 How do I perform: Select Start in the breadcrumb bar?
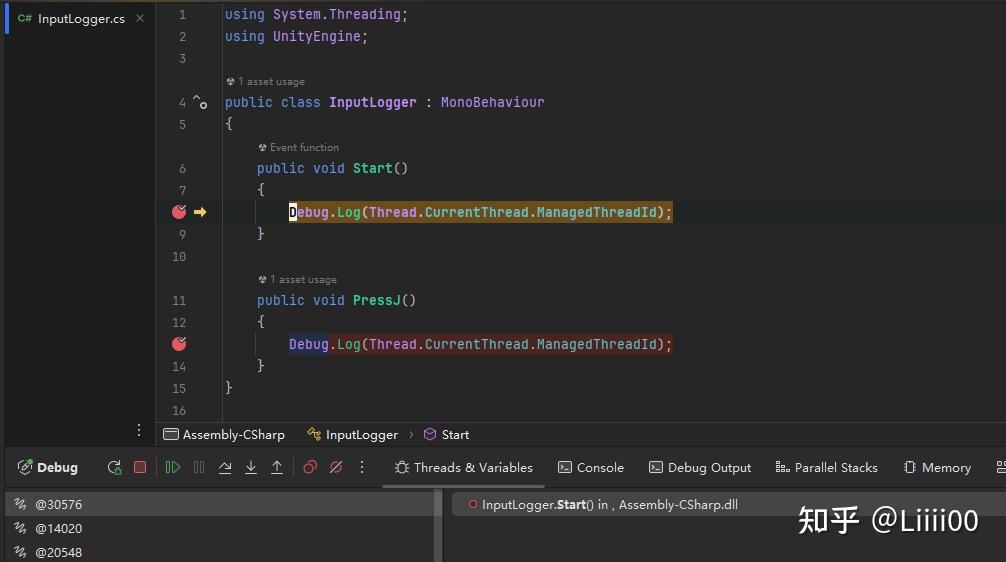click(447, 435)
